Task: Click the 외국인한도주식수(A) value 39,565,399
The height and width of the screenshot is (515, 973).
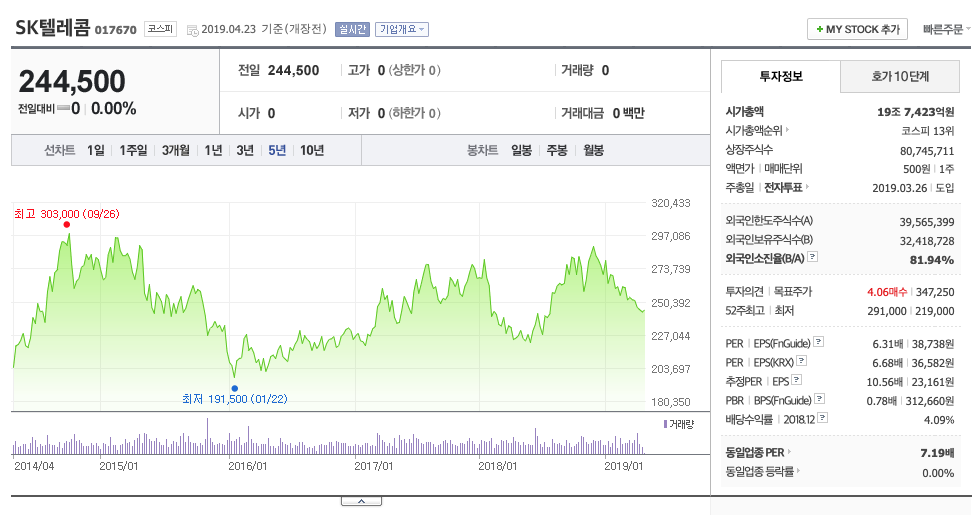Action: pos(927,222)
